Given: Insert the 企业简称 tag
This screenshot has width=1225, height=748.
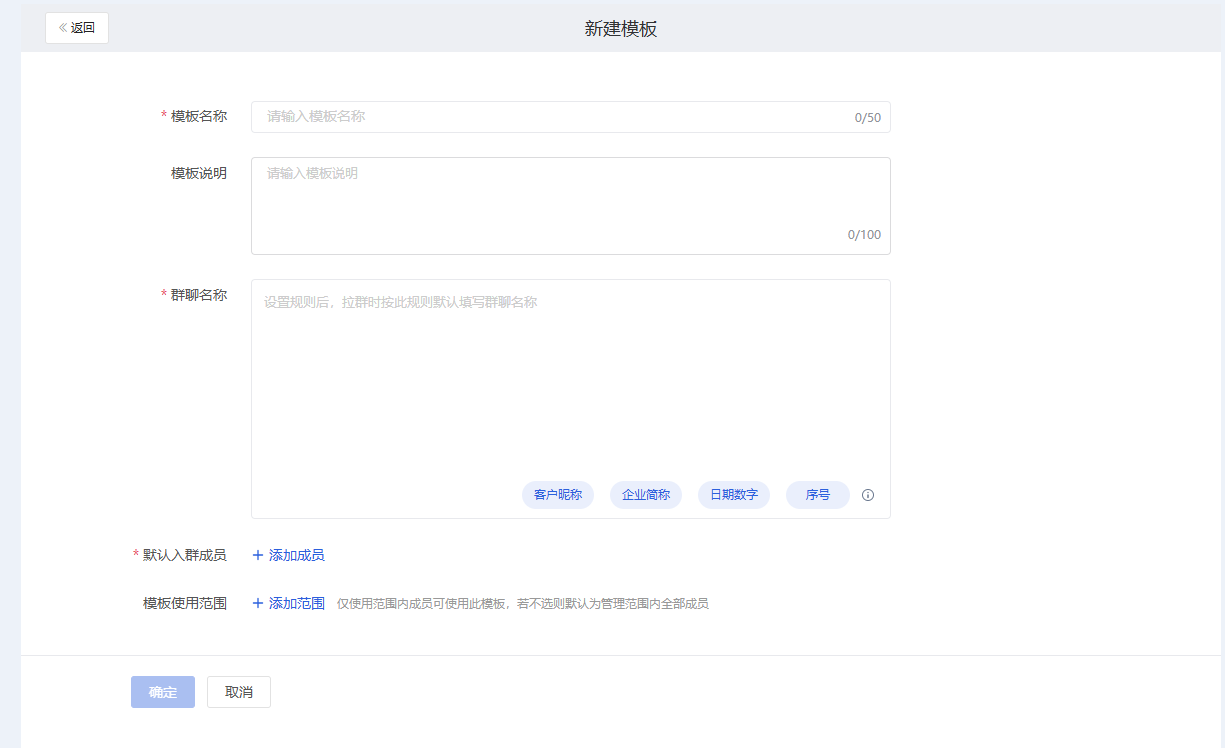Looking at the screenshot, I should click(x=646, y=495).
